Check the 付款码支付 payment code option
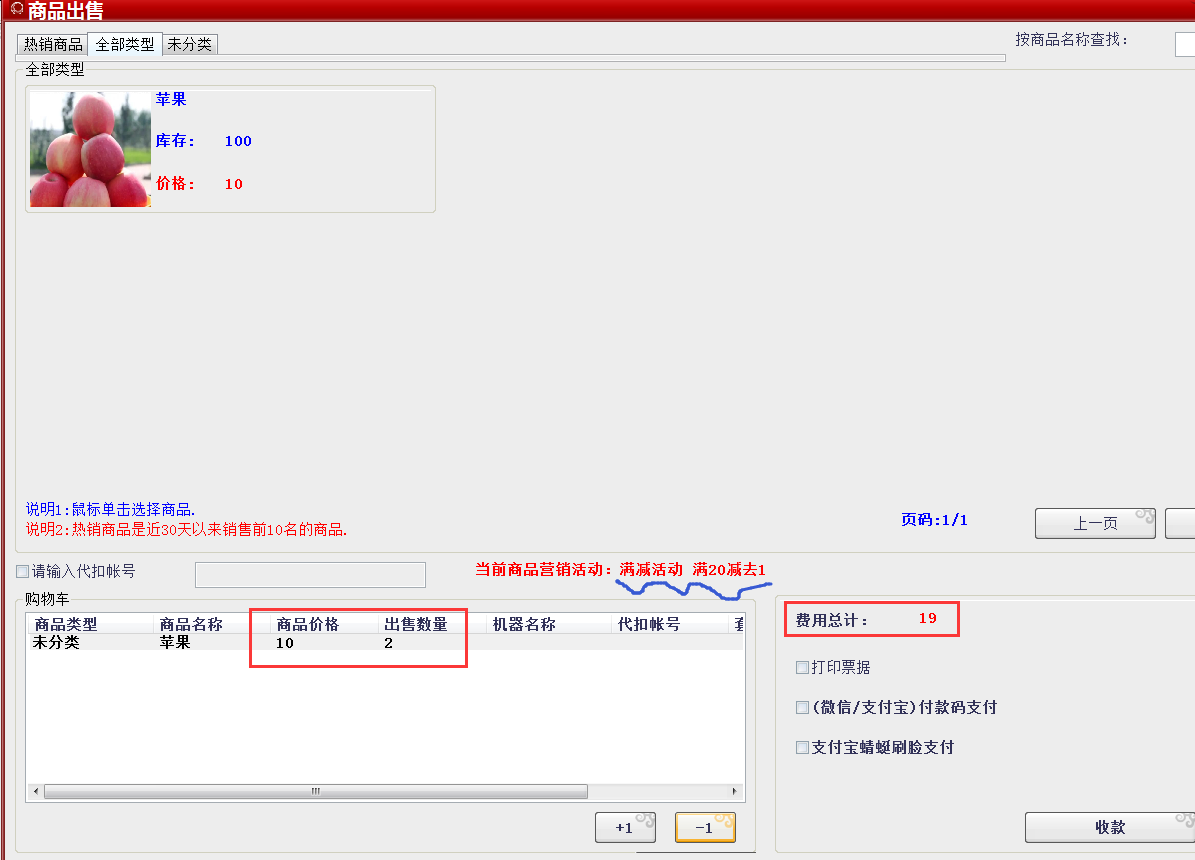The height and width of the screenshot is (860, 1195). 802,707
